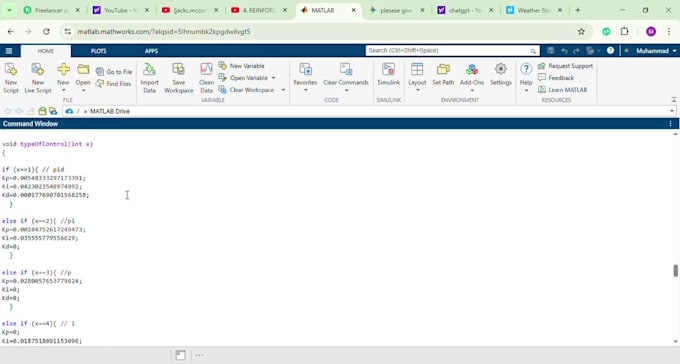Screen dimensions: 680x364
Task: Expand the Open Variable dropdown
Action: tap(274, 78)
